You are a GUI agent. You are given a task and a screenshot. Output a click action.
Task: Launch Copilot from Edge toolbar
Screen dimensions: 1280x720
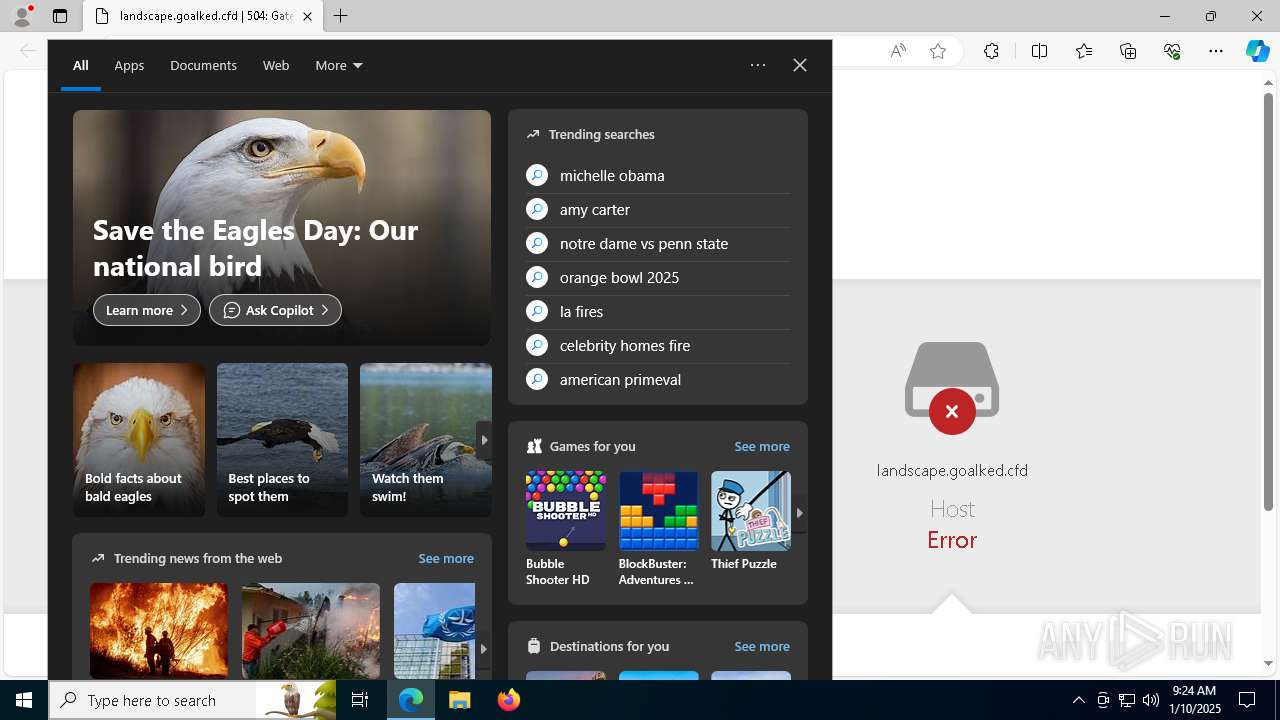coord(1257,51)
